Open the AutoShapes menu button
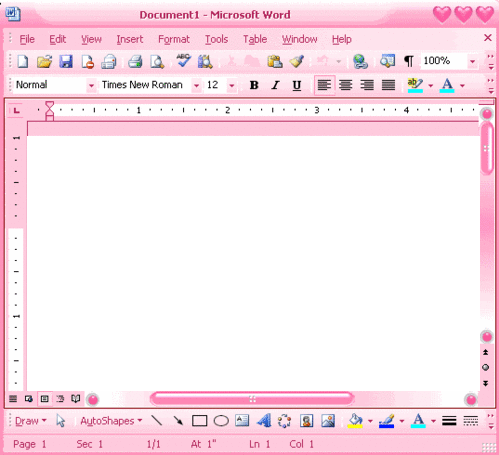Viewport: 499px width, 455px height. click(x=111, y=421)
